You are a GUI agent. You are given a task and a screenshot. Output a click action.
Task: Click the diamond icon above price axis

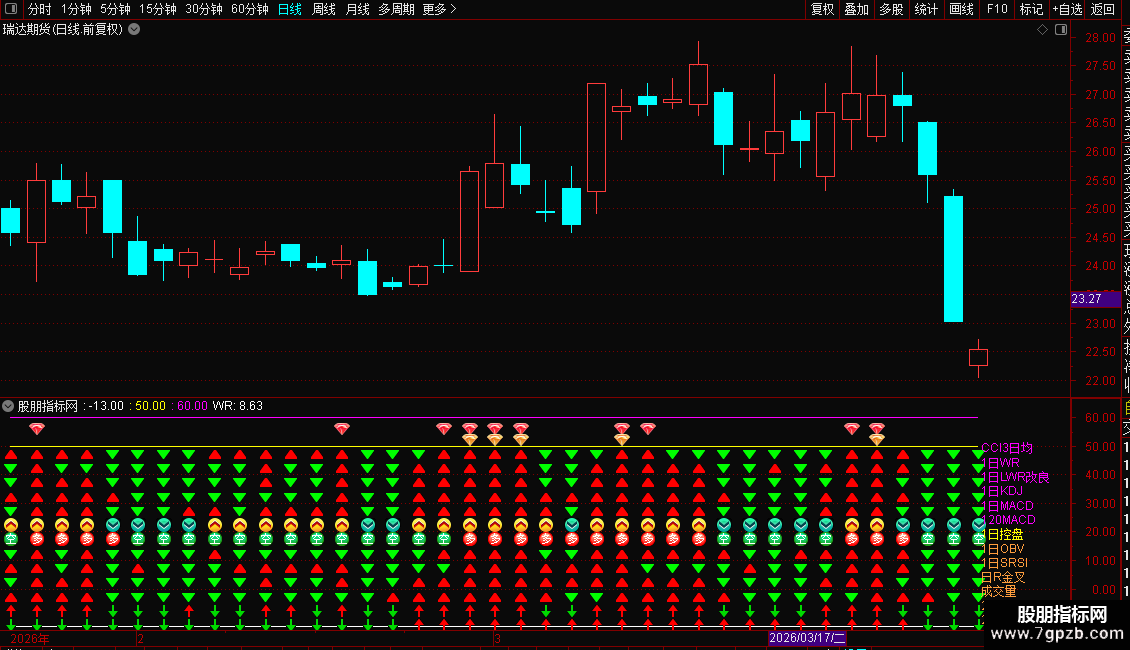pyautogui.click(x=1042, y=30)
